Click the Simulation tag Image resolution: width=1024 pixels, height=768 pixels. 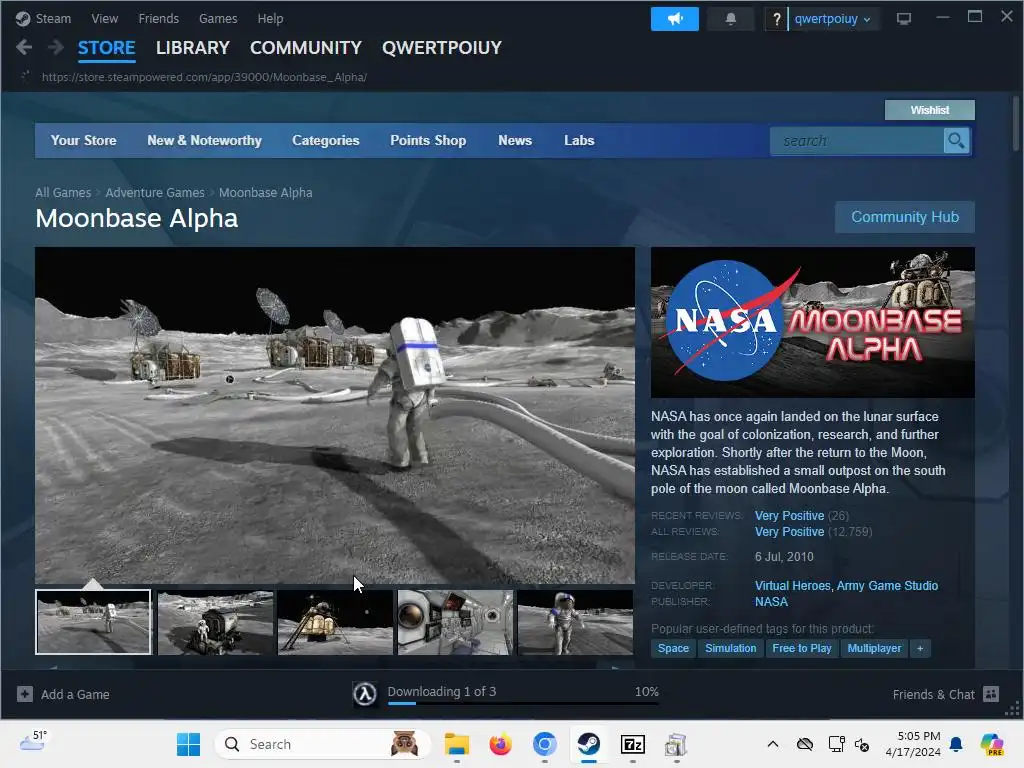coord(731,648)
